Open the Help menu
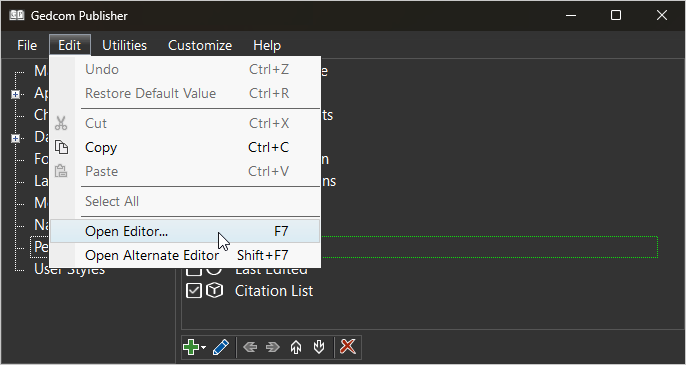This screenshot has height=365, width=686. [267, 45]
